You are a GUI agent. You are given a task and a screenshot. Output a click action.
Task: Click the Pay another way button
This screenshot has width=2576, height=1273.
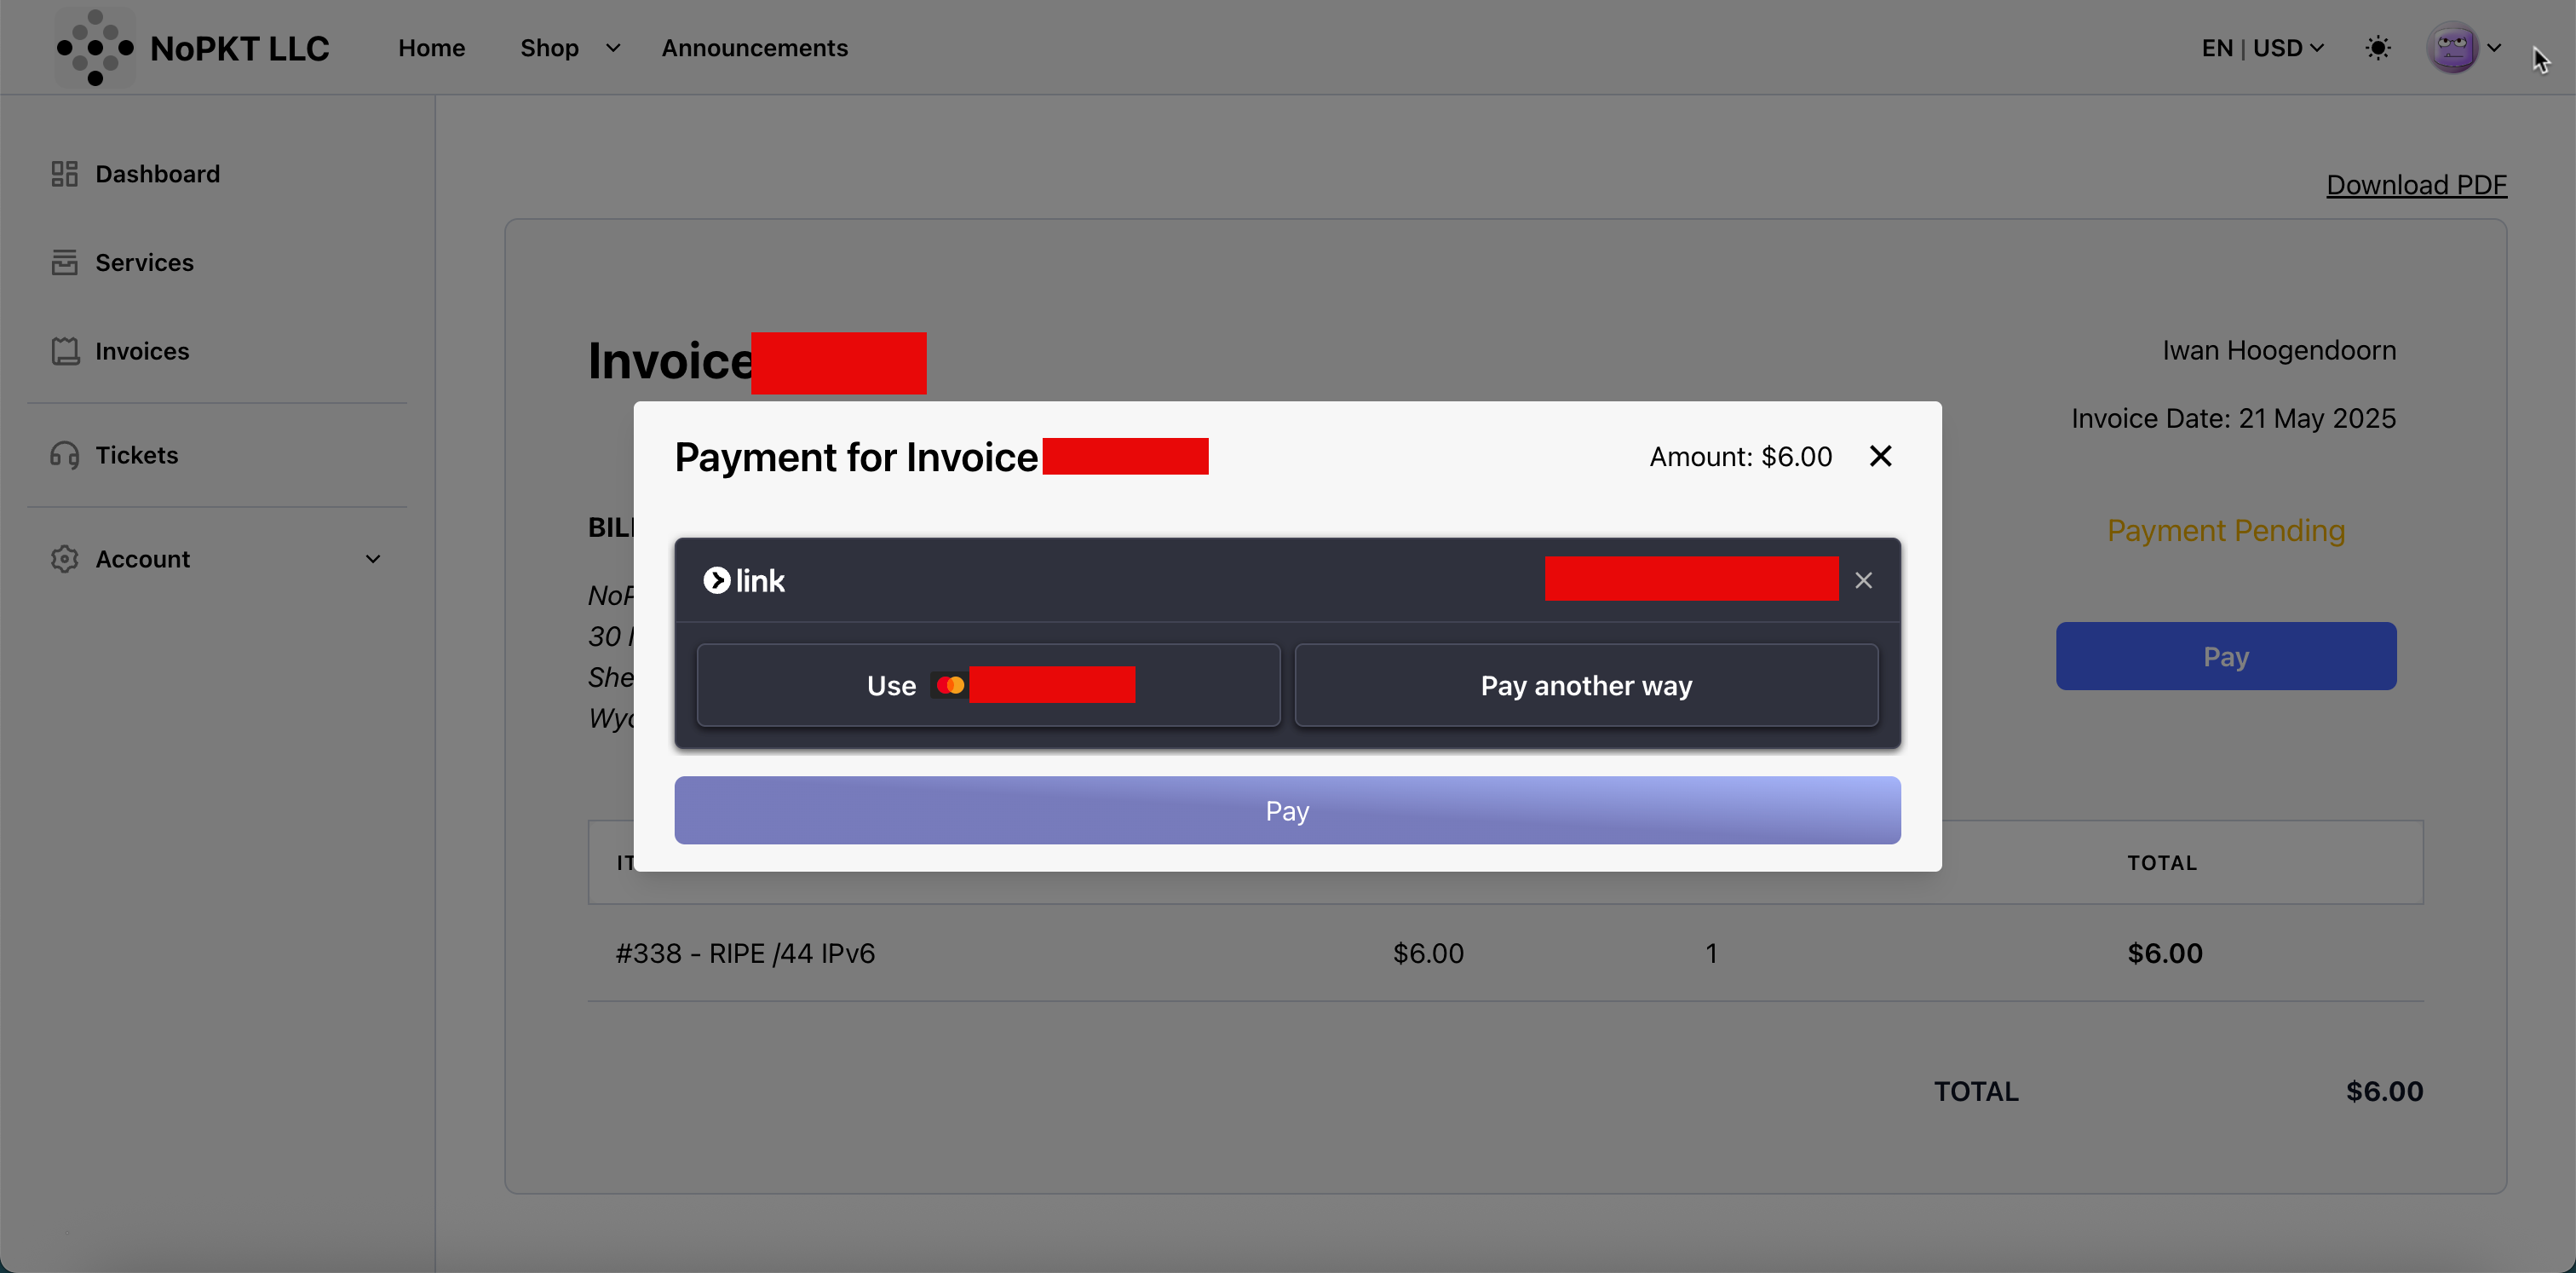click(1586, 686)
